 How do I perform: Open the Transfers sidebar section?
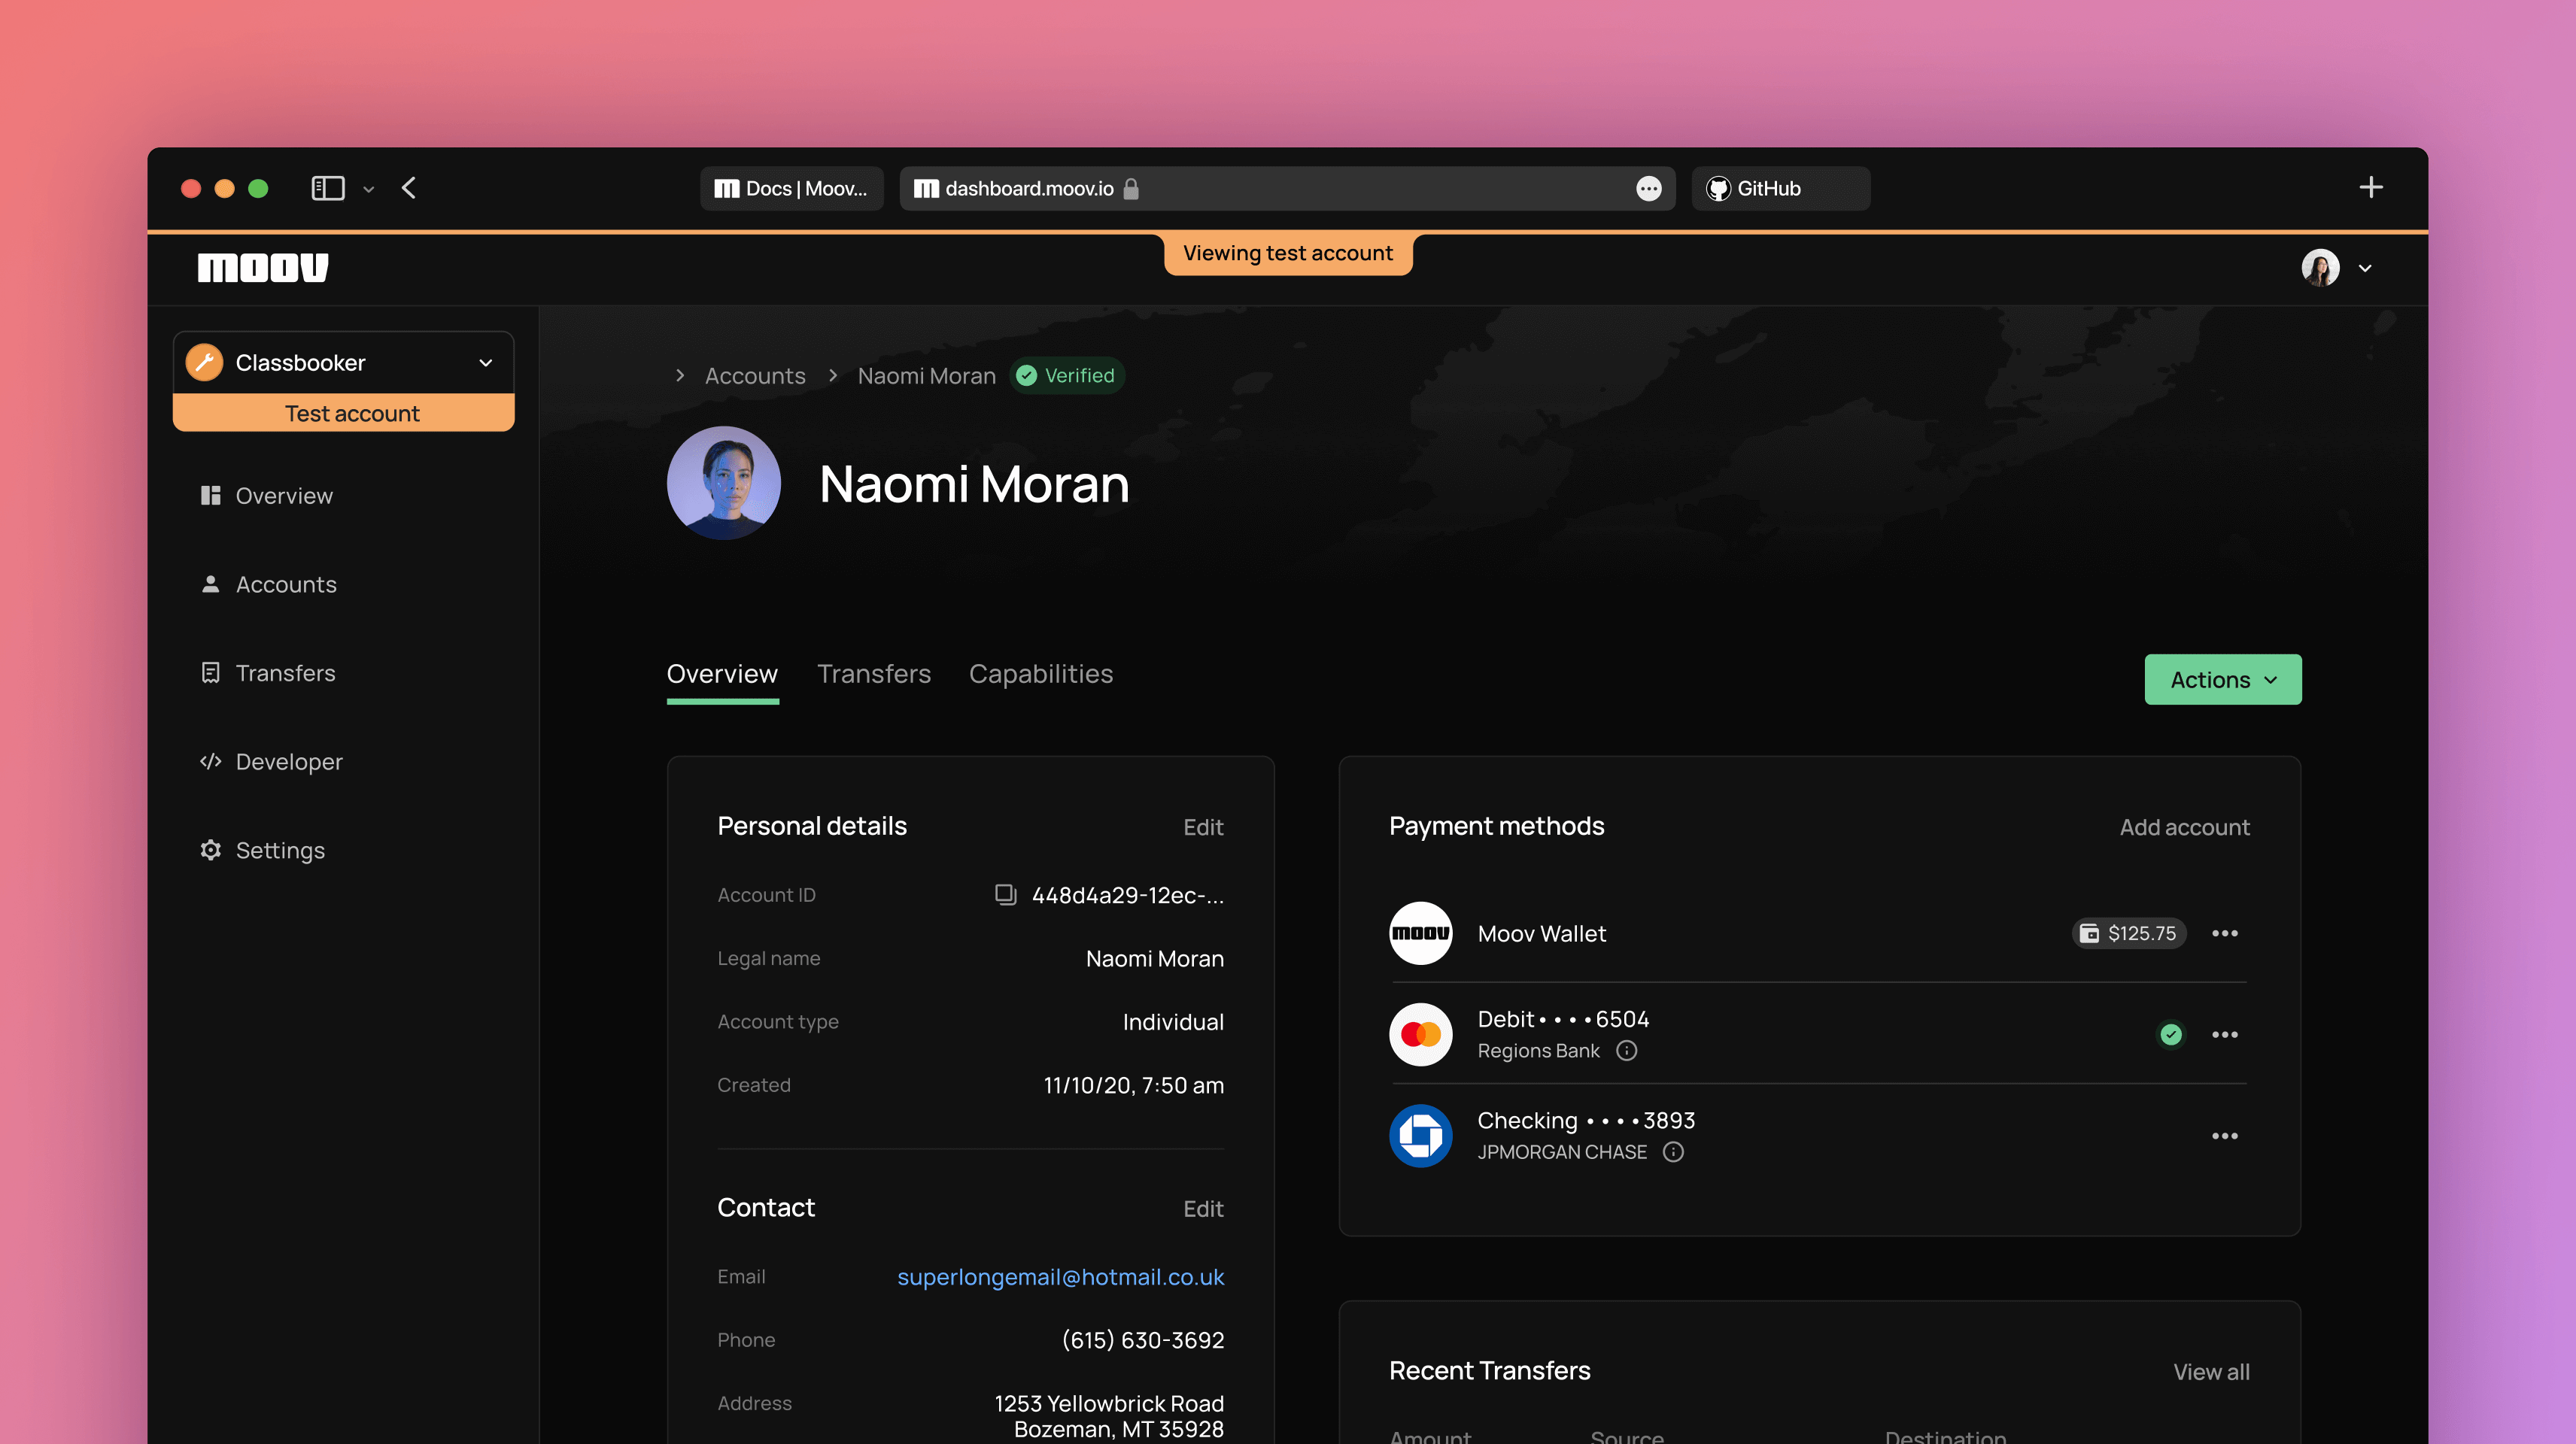pos(285,672)
